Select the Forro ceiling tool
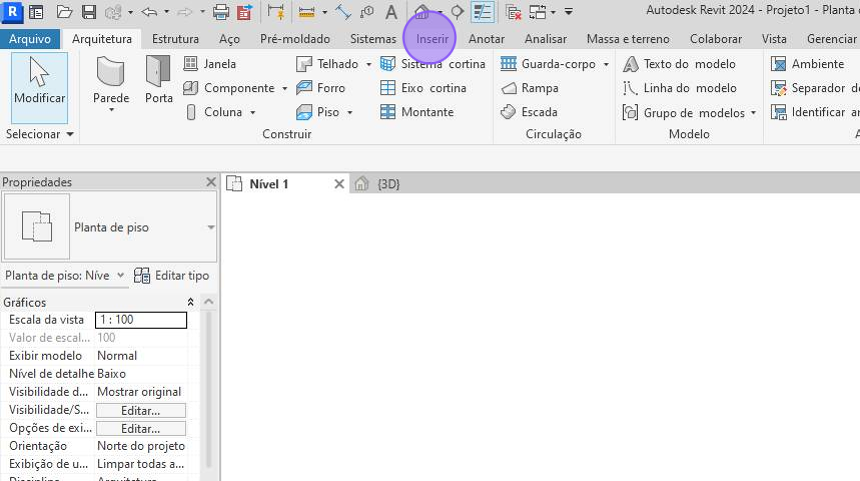The image size is (860, 481). pyautogui.click(x=321, y=88)
